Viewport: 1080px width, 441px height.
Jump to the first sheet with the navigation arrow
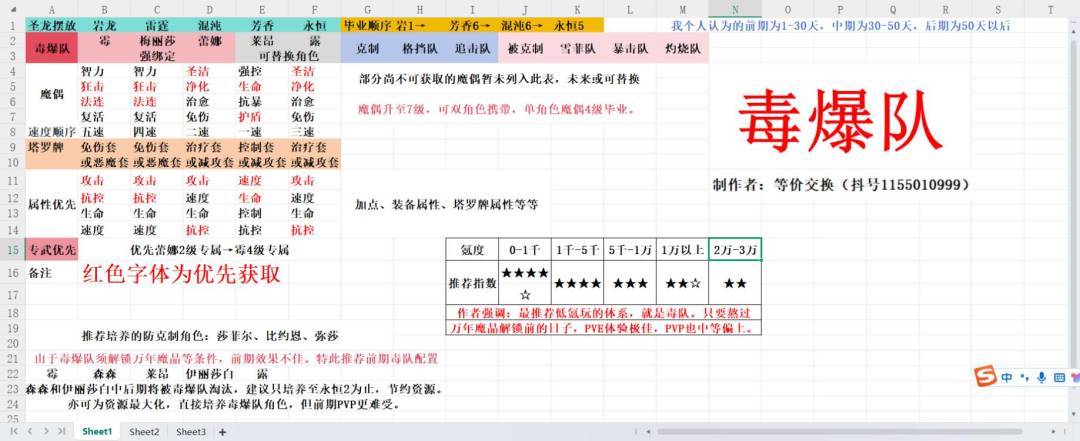coord(13,431)
